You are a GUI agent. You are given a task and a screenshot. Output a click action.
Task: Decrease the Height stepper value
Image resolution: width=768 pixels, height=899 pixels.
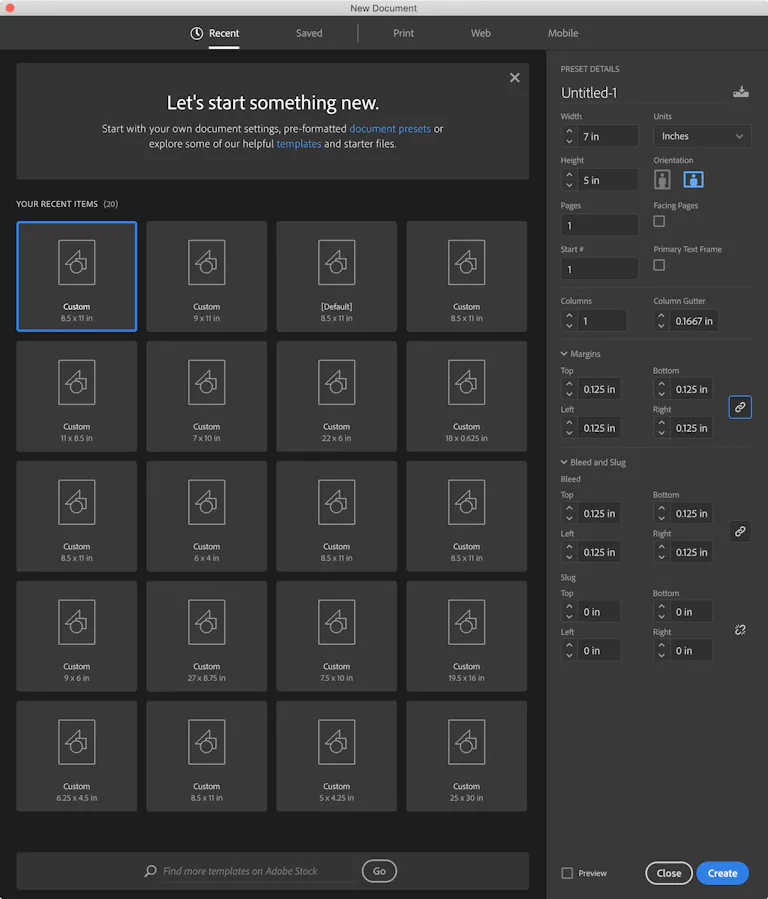click(569, 185)
